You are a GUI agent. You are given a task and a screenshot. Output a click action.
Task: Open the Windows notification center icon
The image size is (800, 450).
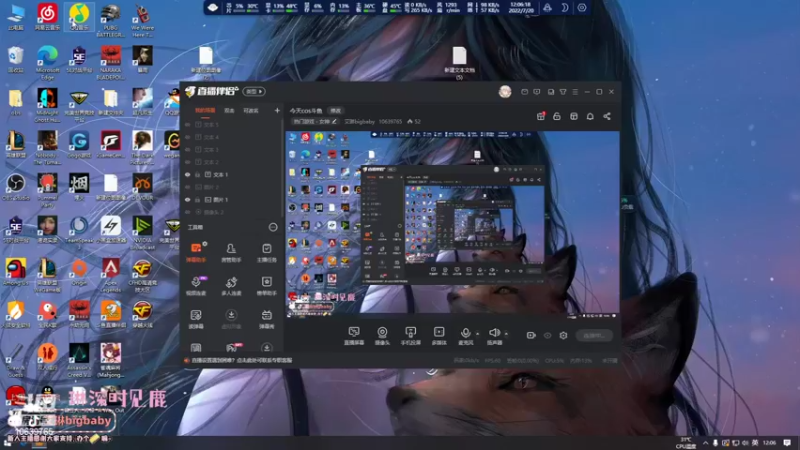click(x=787, y=442)
